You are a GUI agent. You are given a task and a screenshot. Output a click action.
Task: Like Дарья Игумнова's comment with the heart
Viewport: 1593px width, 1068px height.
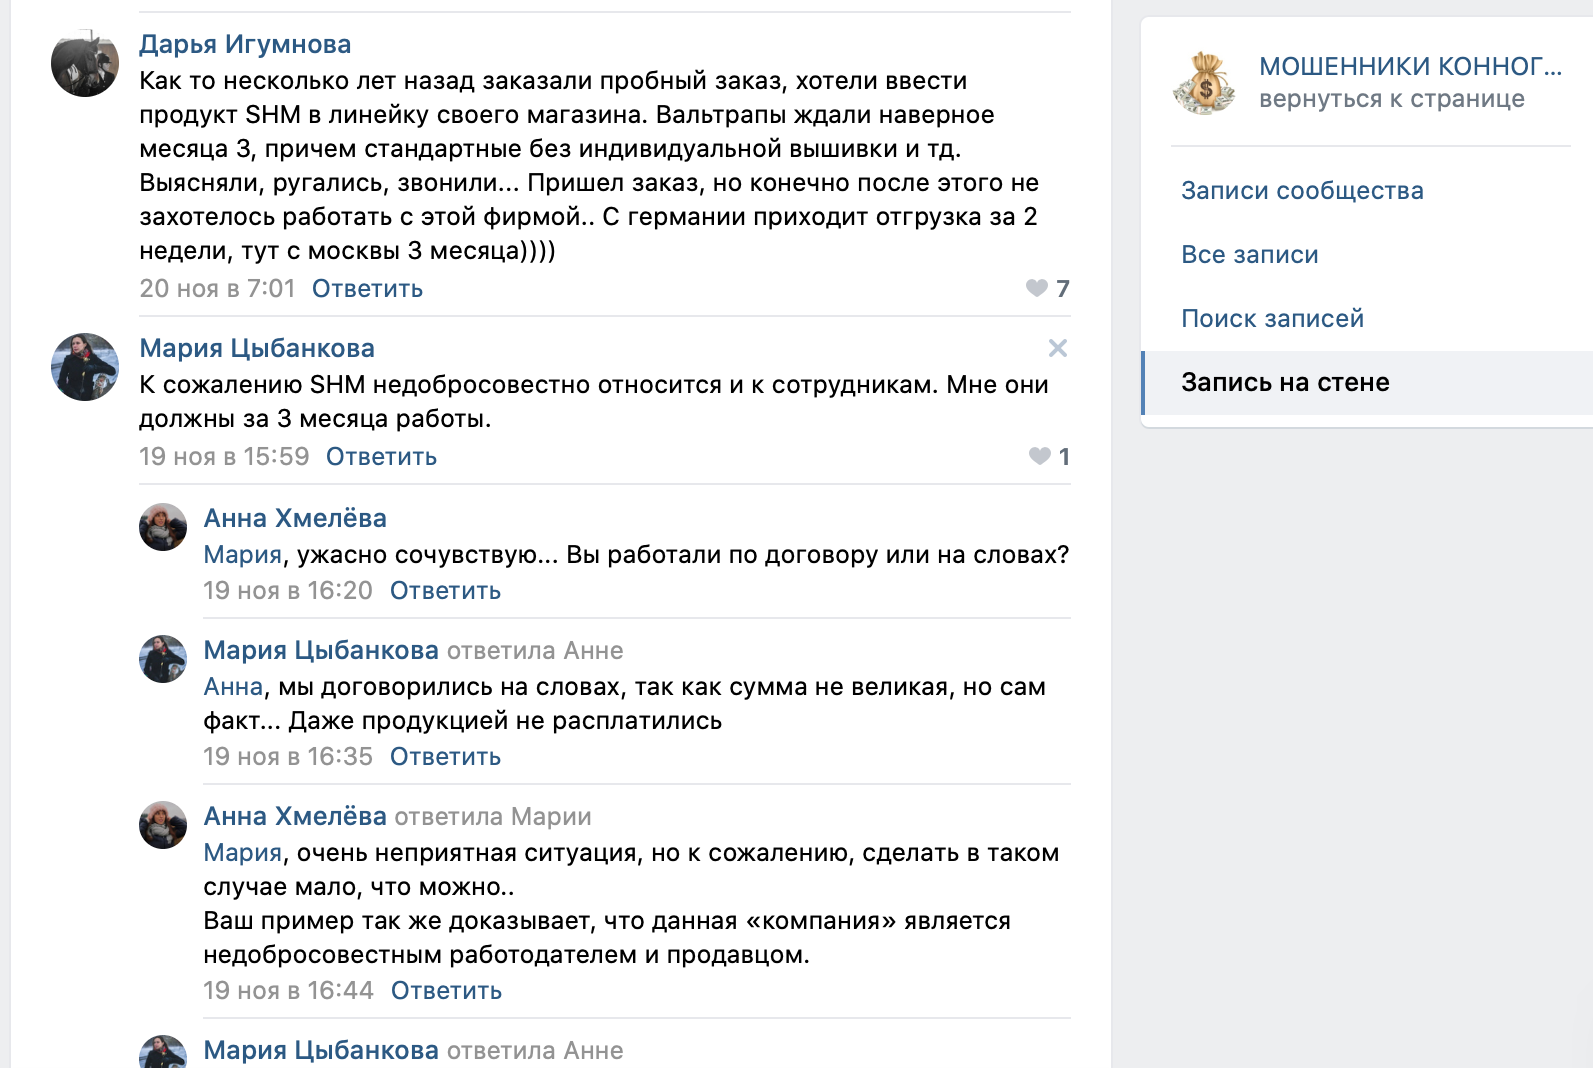[1037, 289]
